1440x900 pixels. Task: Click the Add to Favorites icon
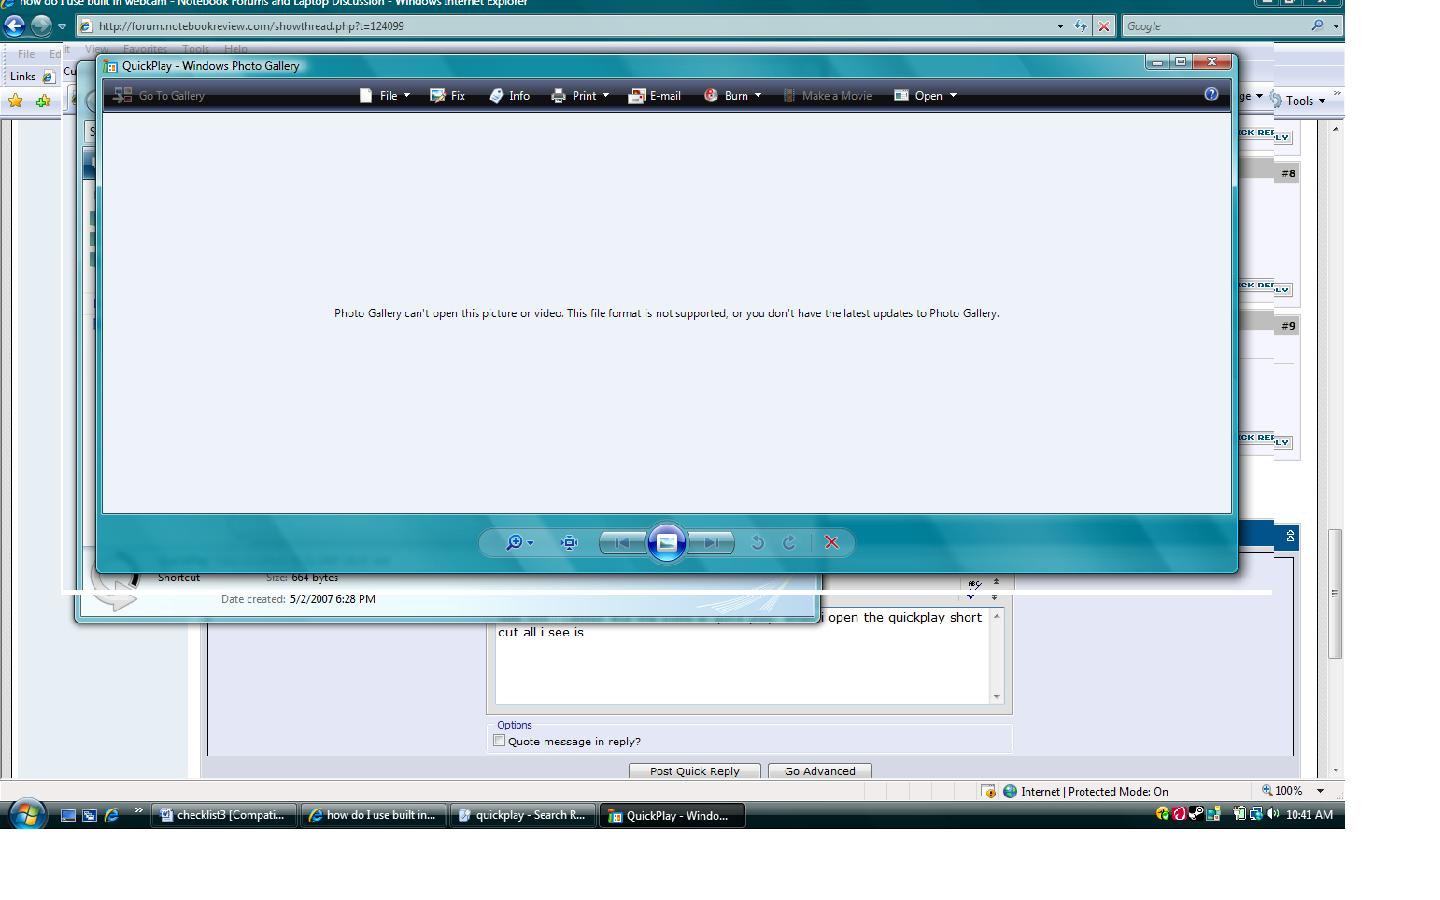(x=43, y=100)
